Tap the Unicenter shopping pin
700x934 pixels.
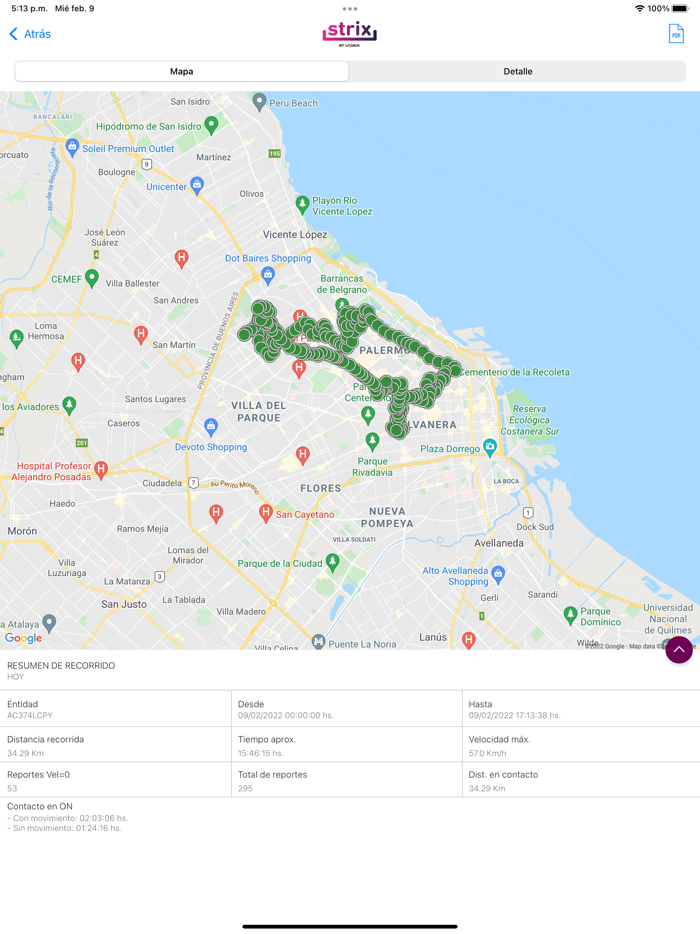click(197, 185)
